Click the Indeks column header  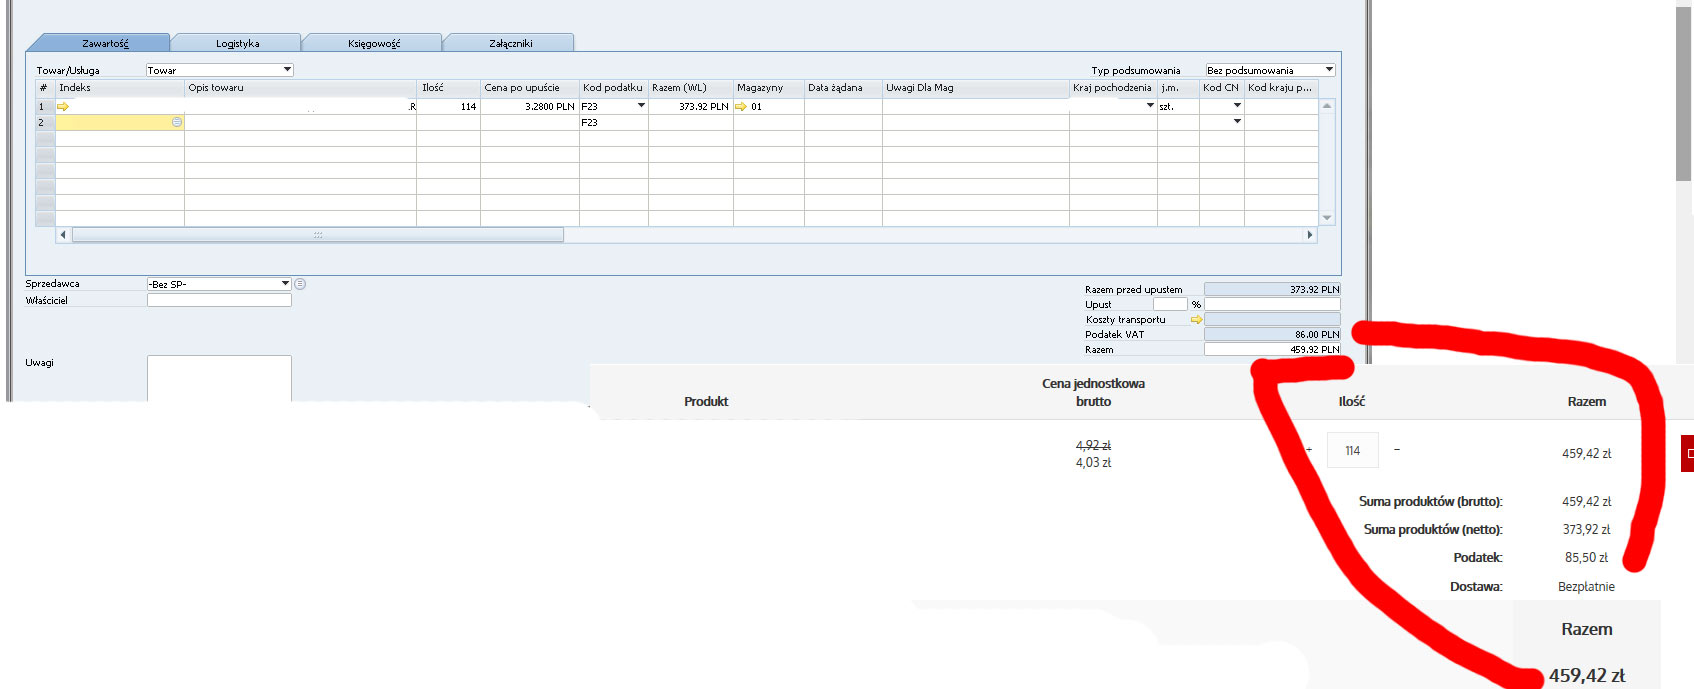click(119, 88)
